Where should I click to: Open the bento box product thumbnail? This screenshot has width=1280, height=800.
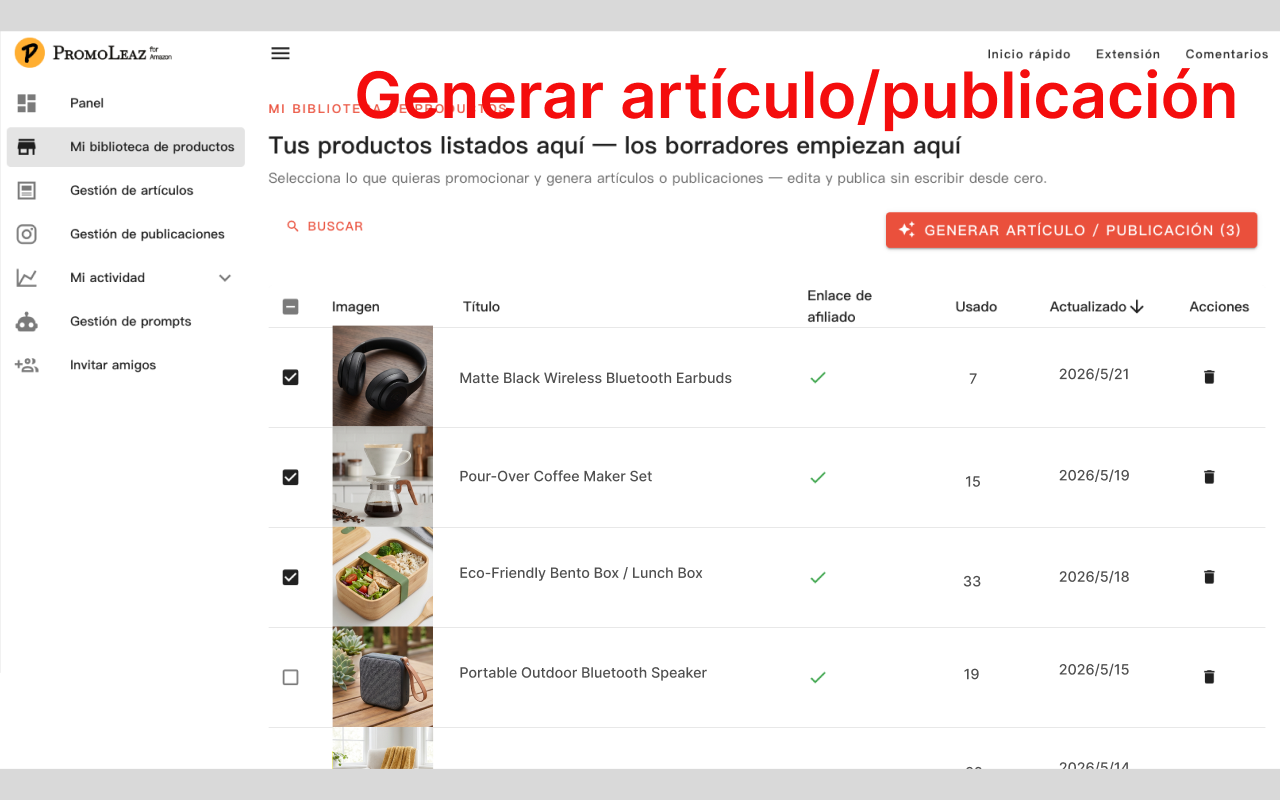(x=383, y=577)
